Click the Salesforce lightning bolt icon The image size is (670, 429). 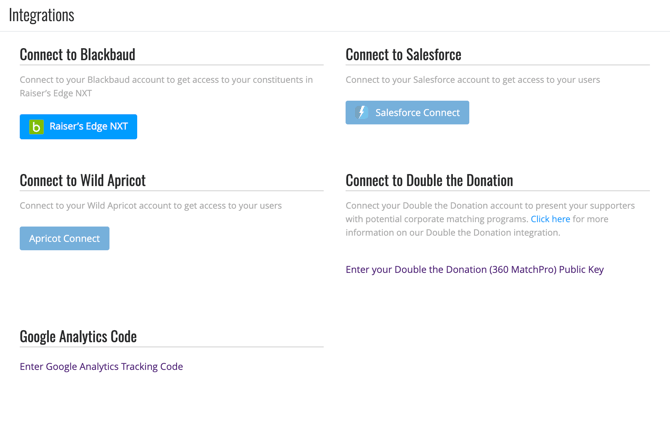coord(362,113)
